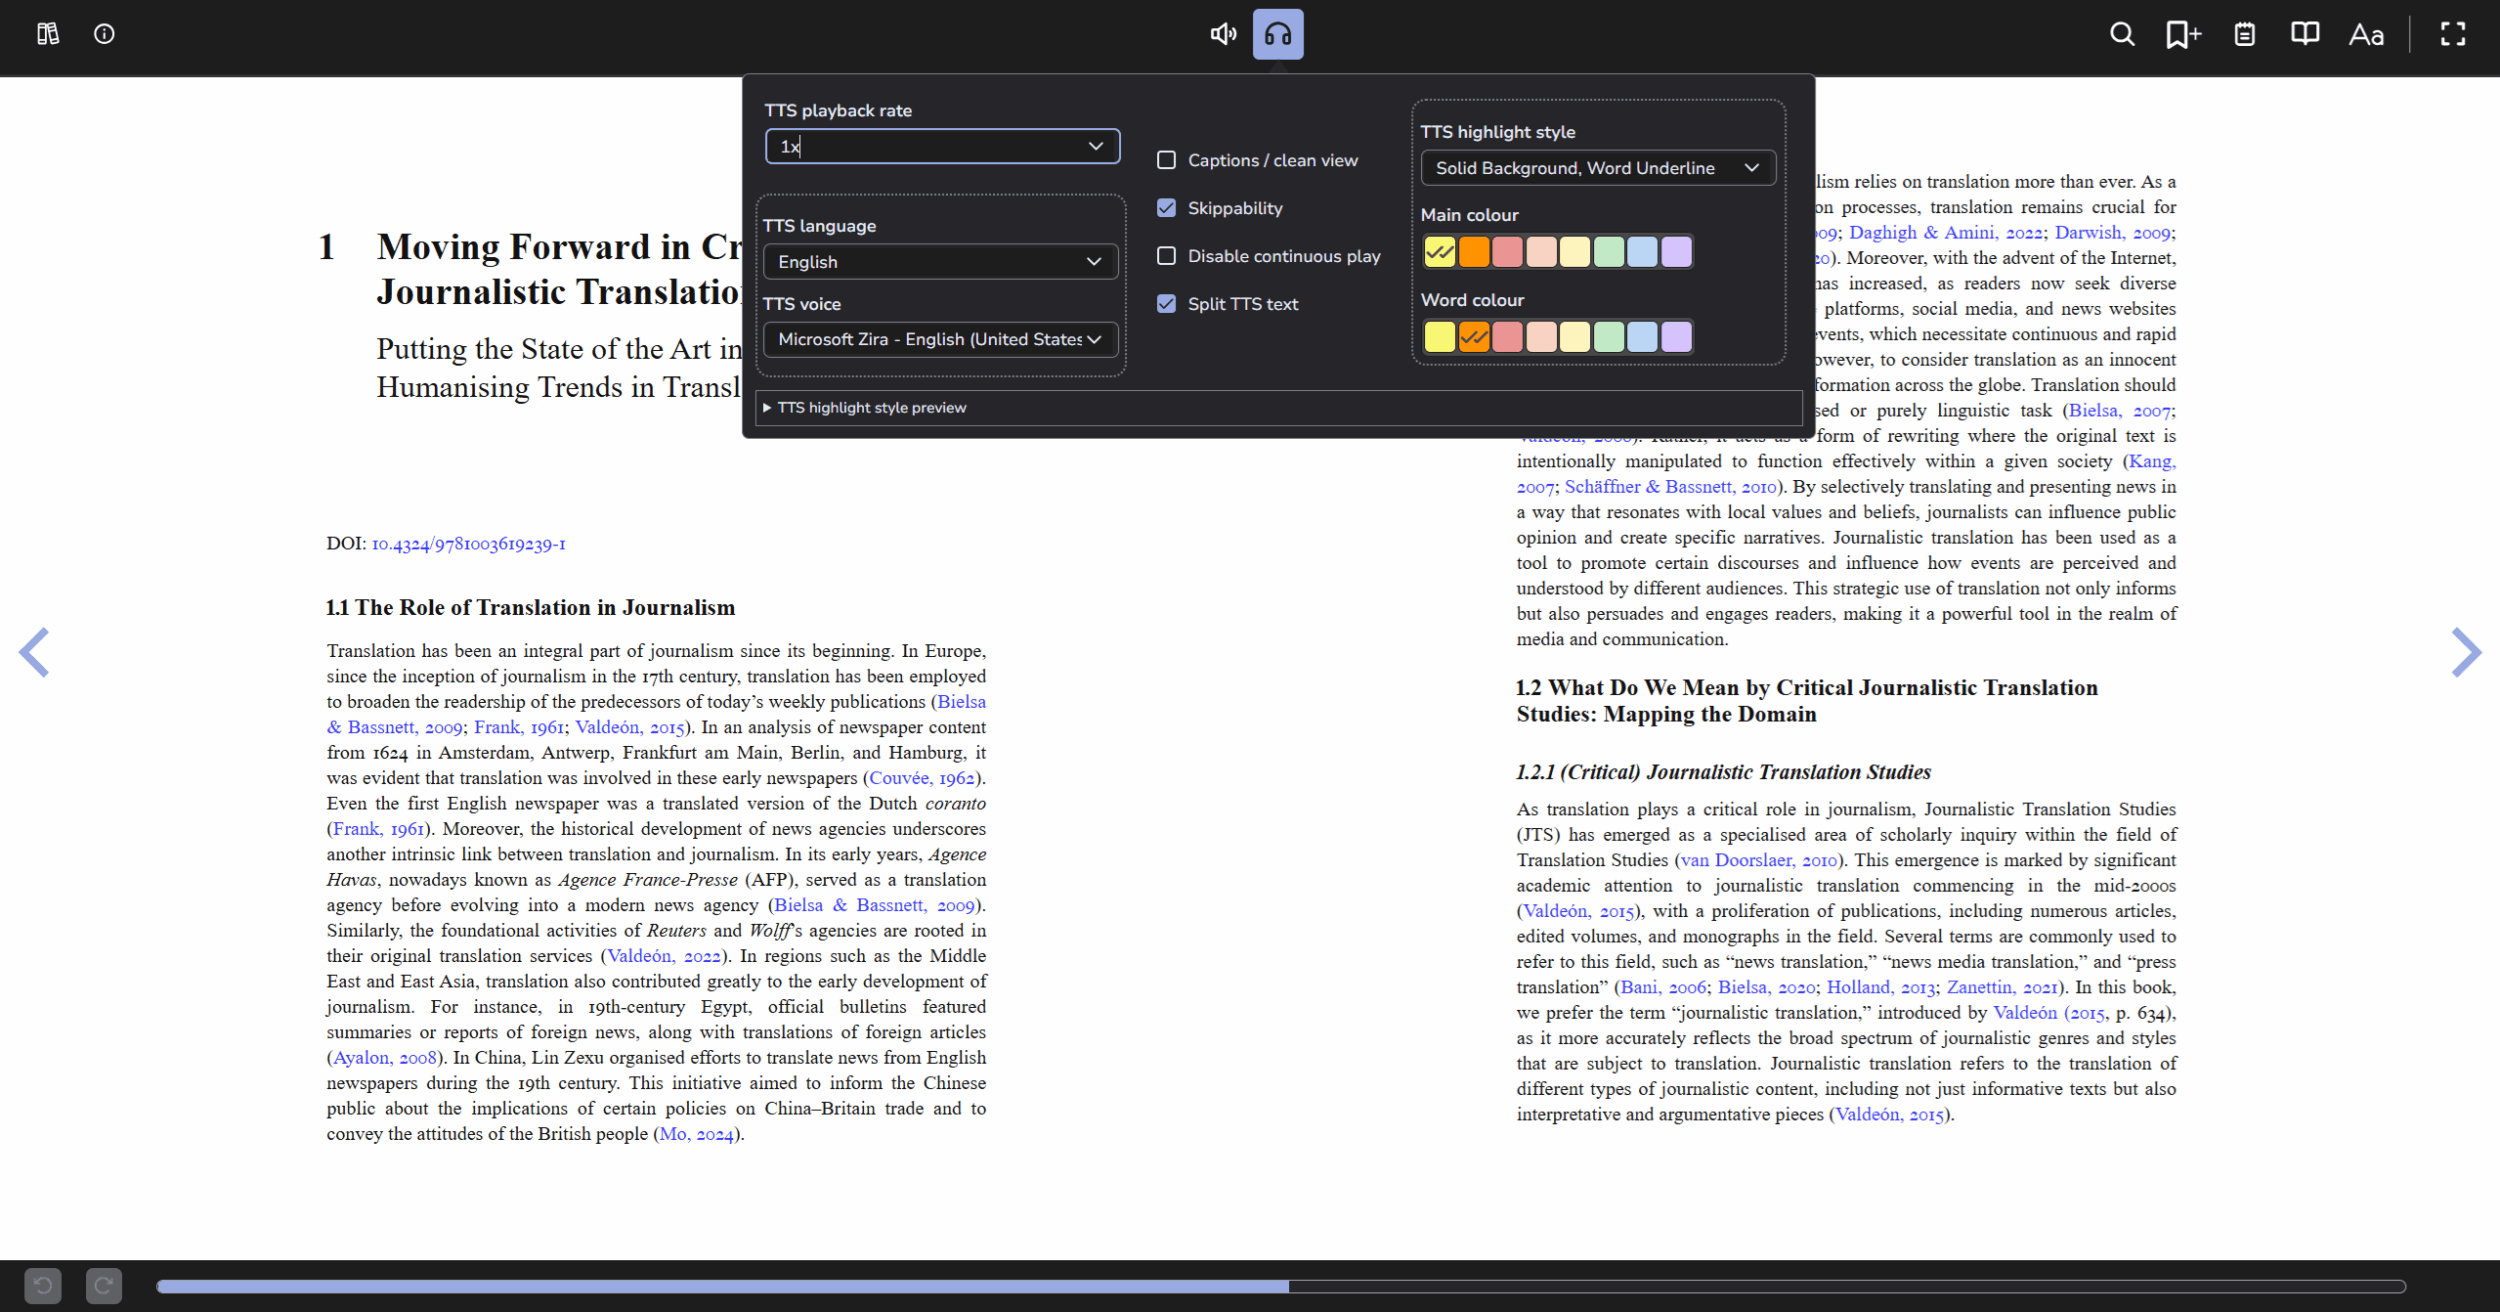Enter fullscreen mode
This screenshot has height=1312, width=2500.
[2453, 33]
